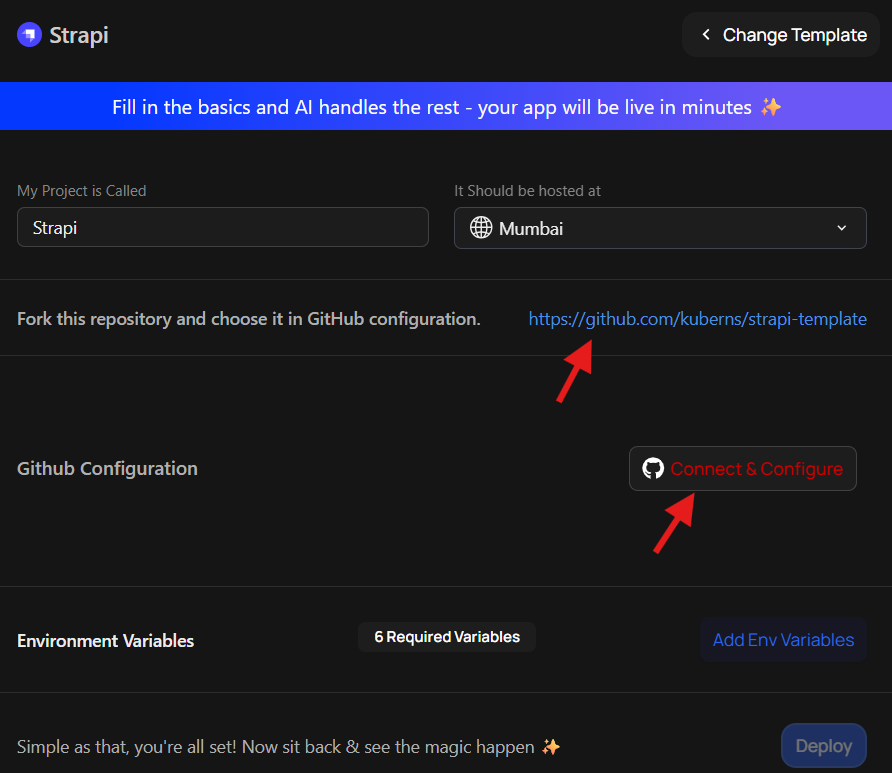This screenshot has width=892, height=773.
Task: Select the GitHub icon on Connect & Configure
Action: coord(653,468)
